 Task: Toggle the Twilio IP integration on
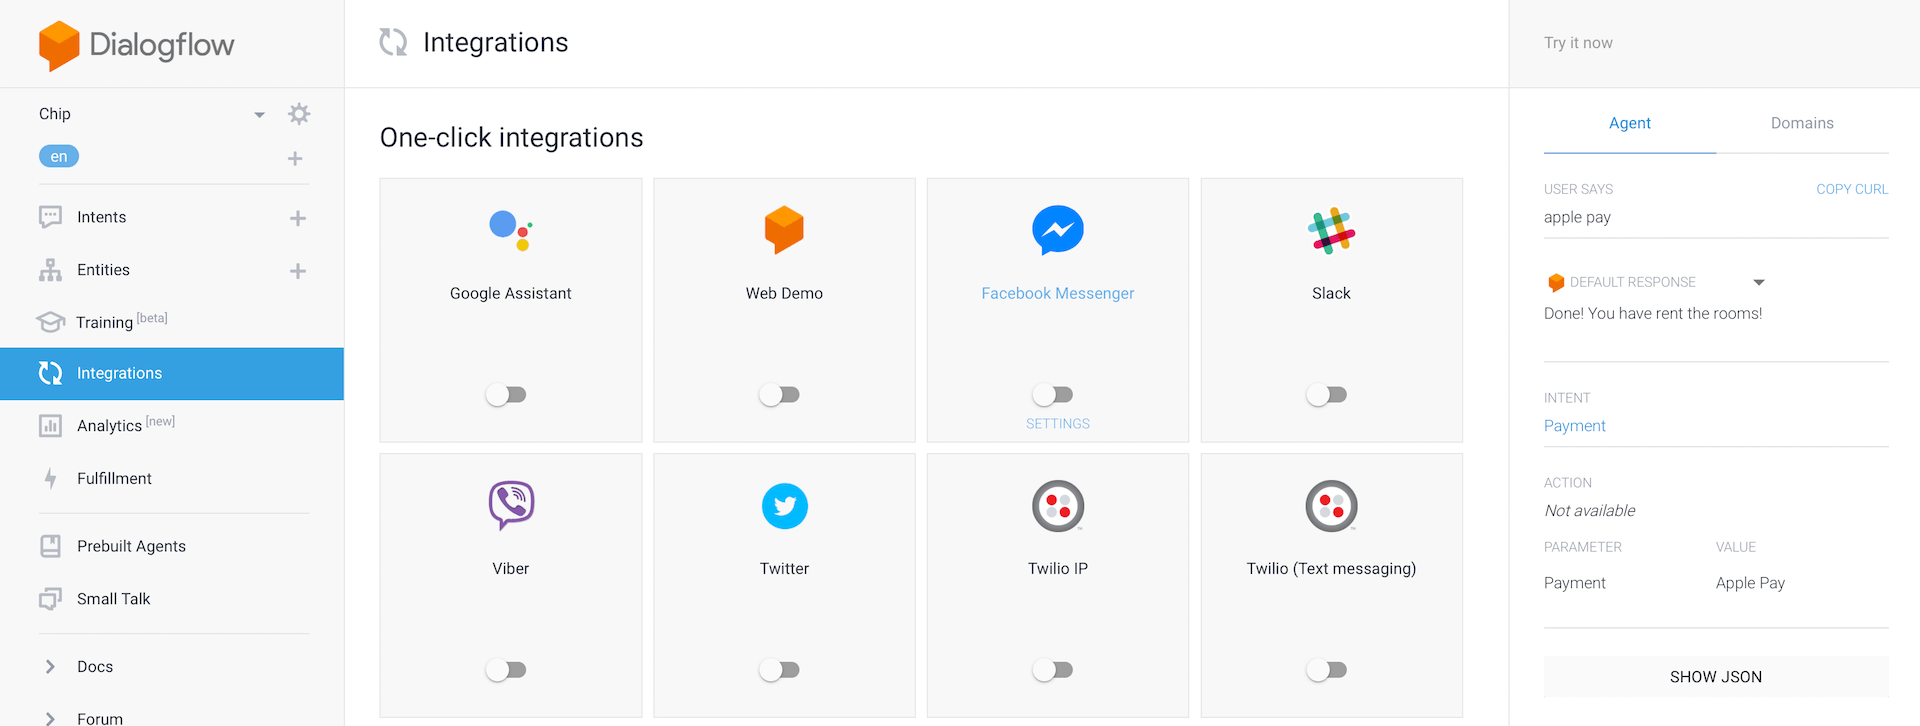(1053, 670)
